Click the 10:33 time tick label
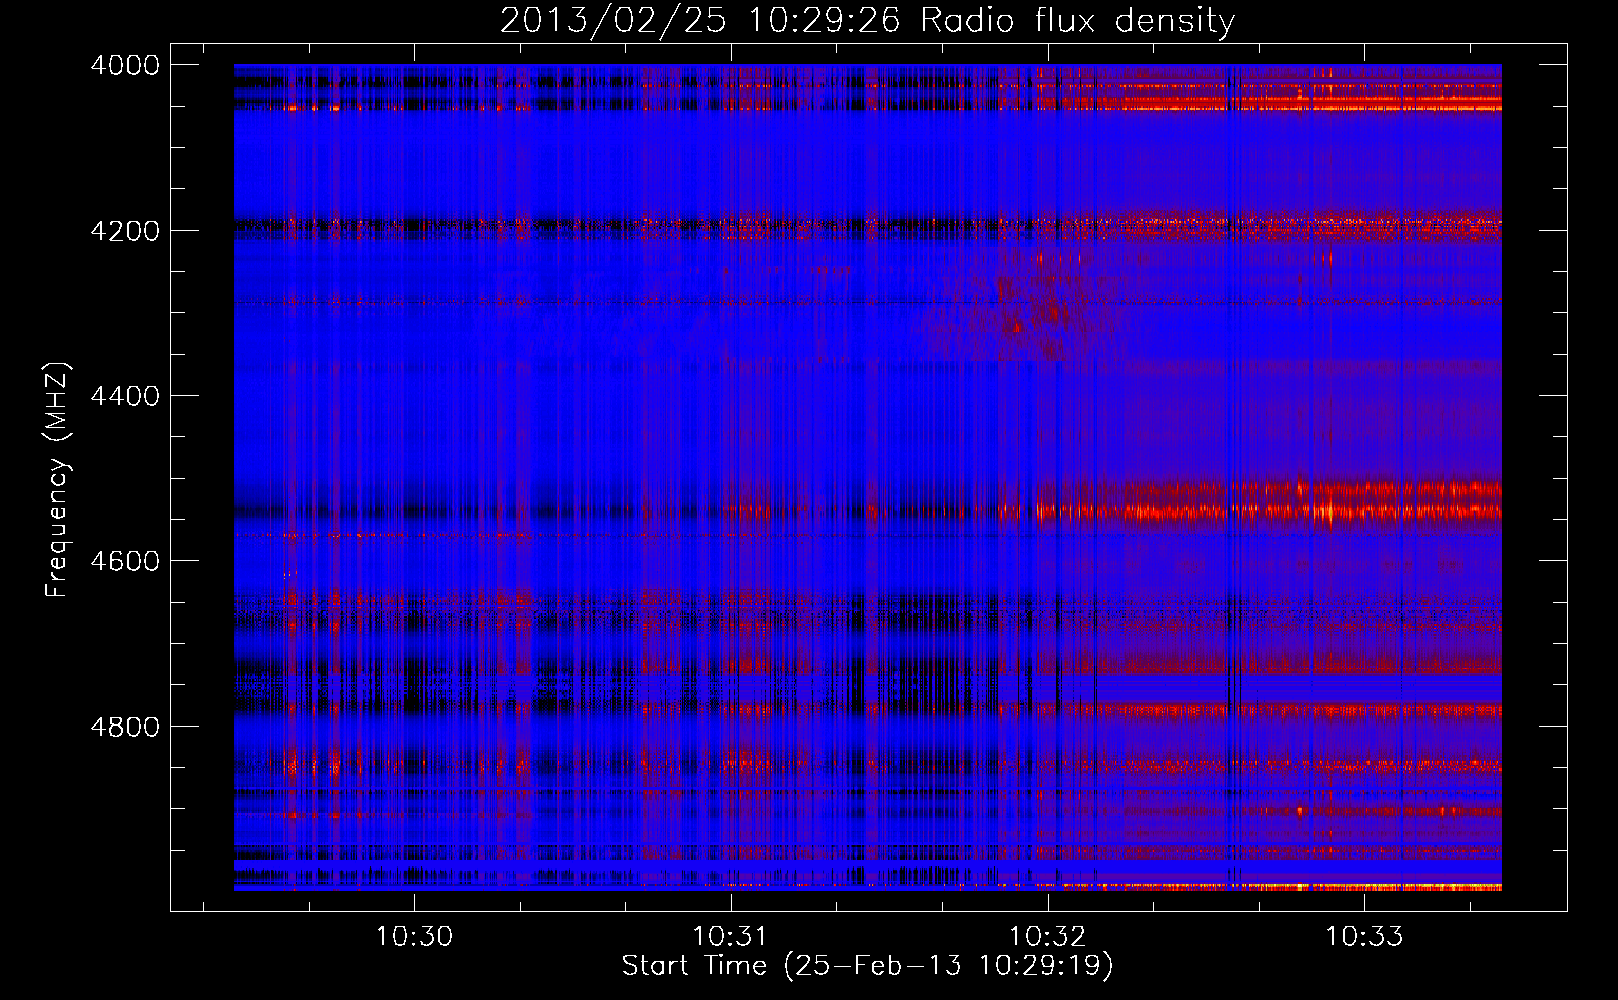Screen dimensions: 1618x1000 point(1364,937)
